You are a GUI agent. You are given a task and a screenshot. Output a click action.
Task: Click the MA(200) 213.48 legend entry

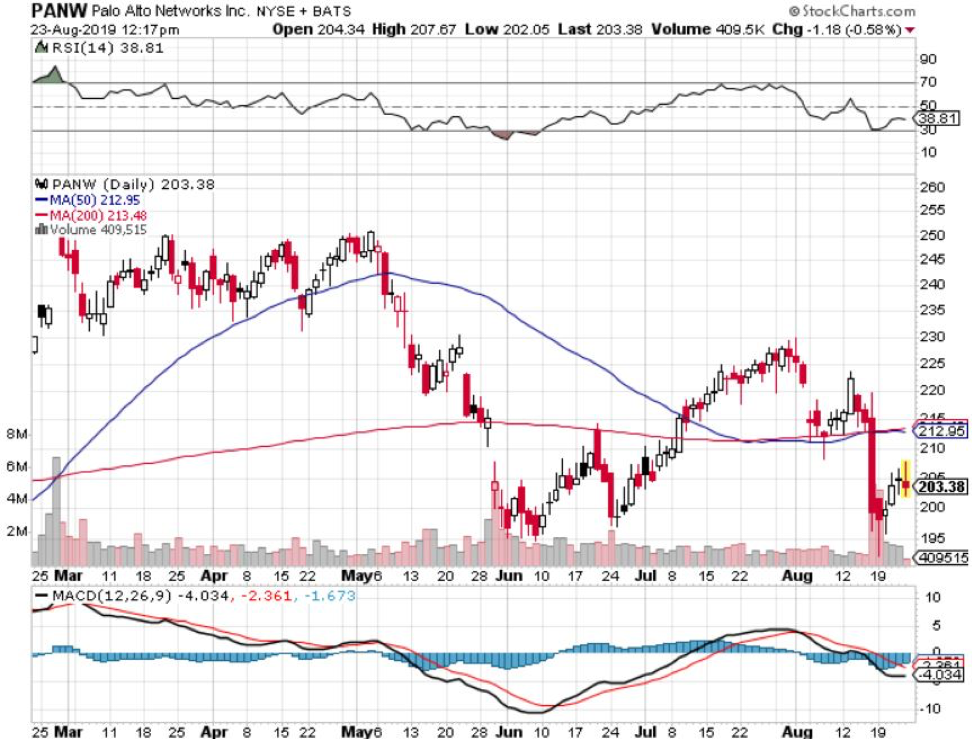[x=91, y=215]
